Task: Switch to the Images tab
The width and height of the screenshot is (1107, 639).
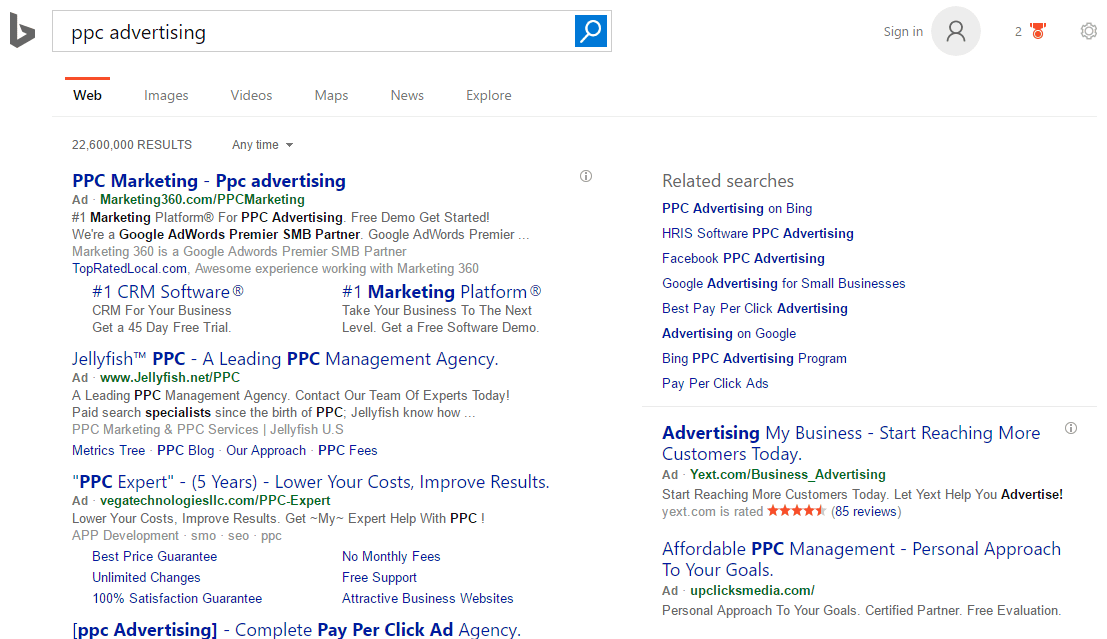Action: coord(166,95)
